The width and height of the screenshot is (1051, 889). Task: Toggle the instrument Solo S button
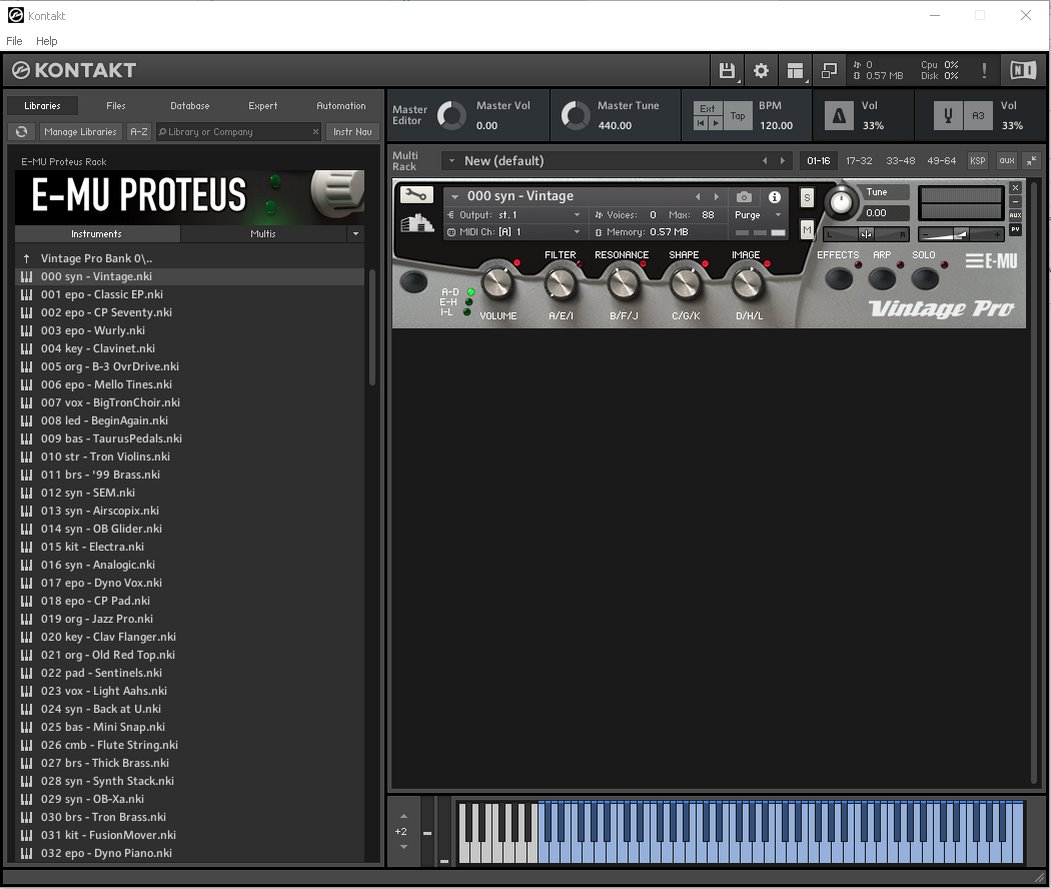coord(807,198)
